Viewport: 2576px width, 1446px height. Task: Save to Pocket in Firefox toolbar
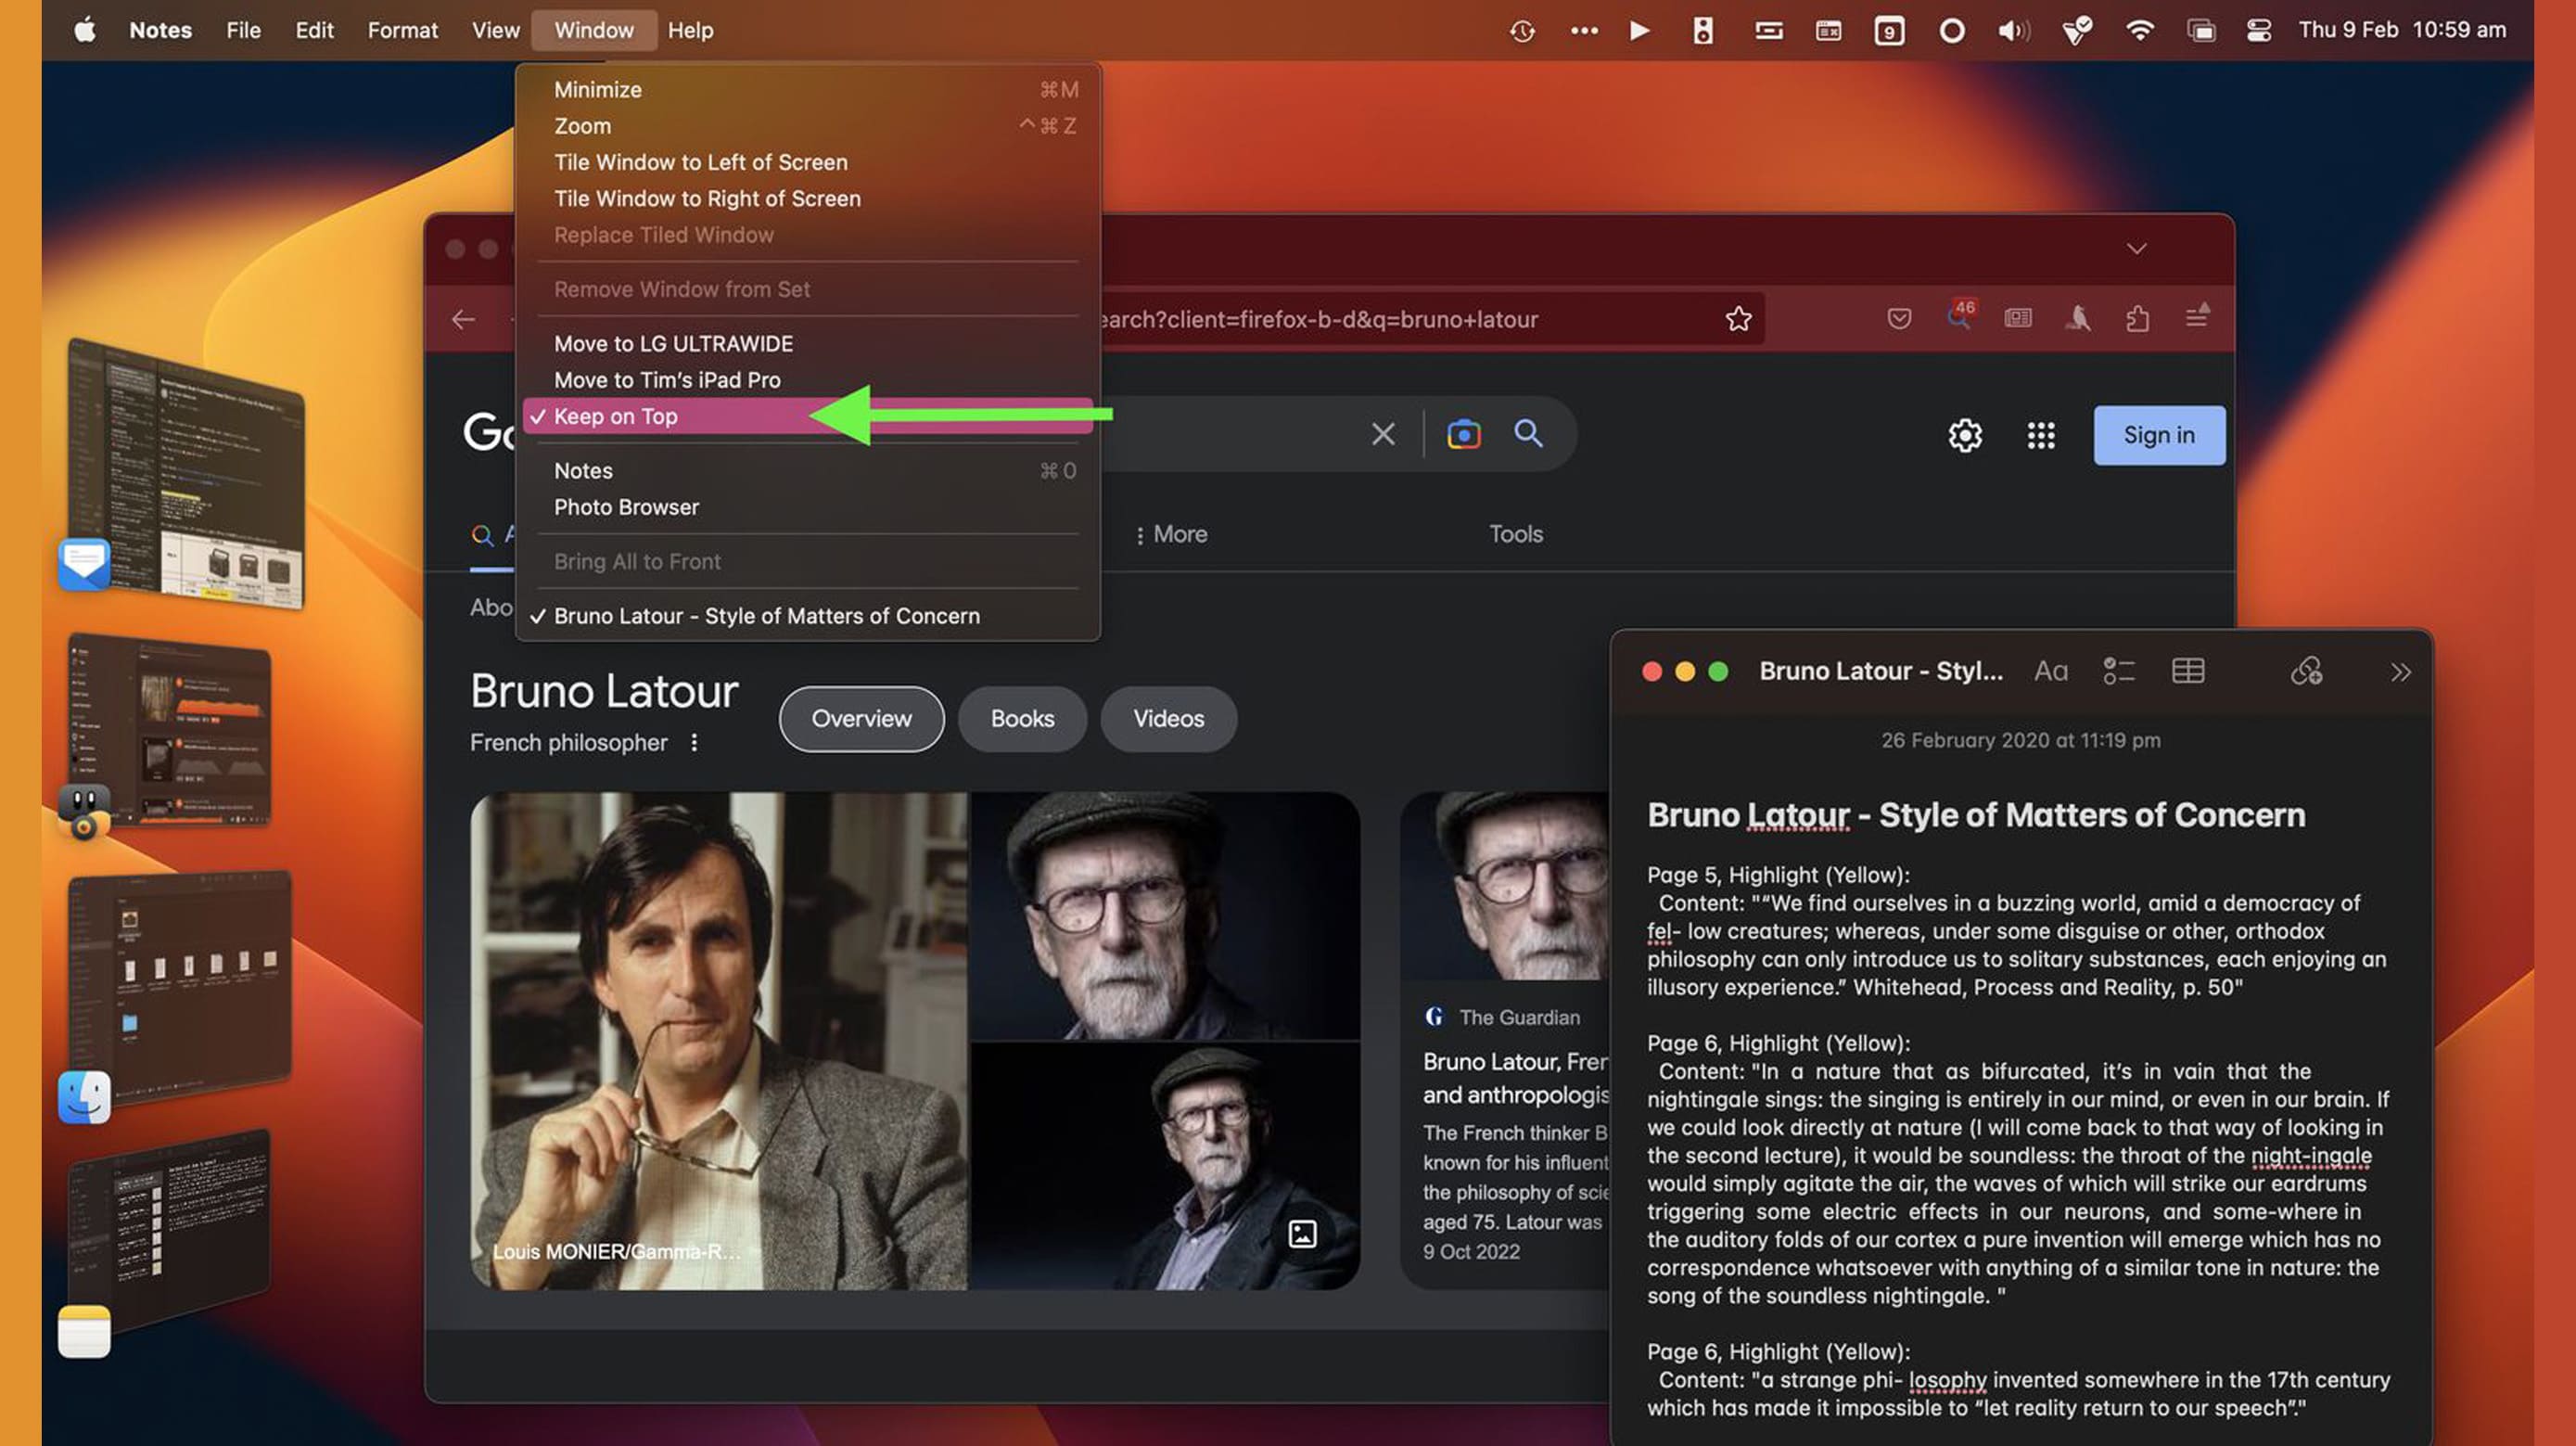tap(1899, 319)
